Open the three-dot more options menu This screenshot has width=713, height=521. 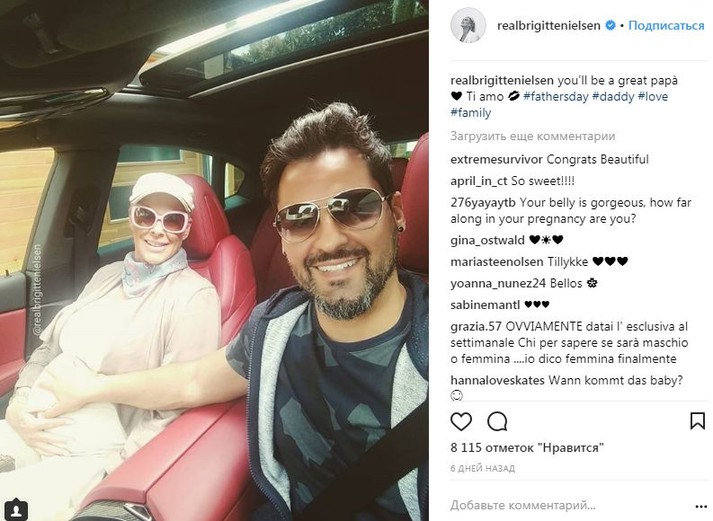click(701, 506)
